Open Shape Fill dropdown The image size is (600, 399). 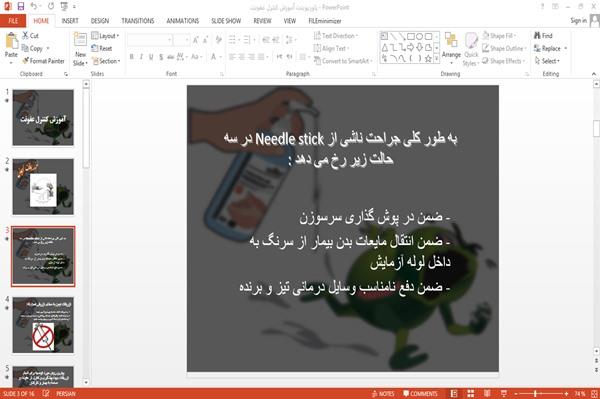(499, 36)
